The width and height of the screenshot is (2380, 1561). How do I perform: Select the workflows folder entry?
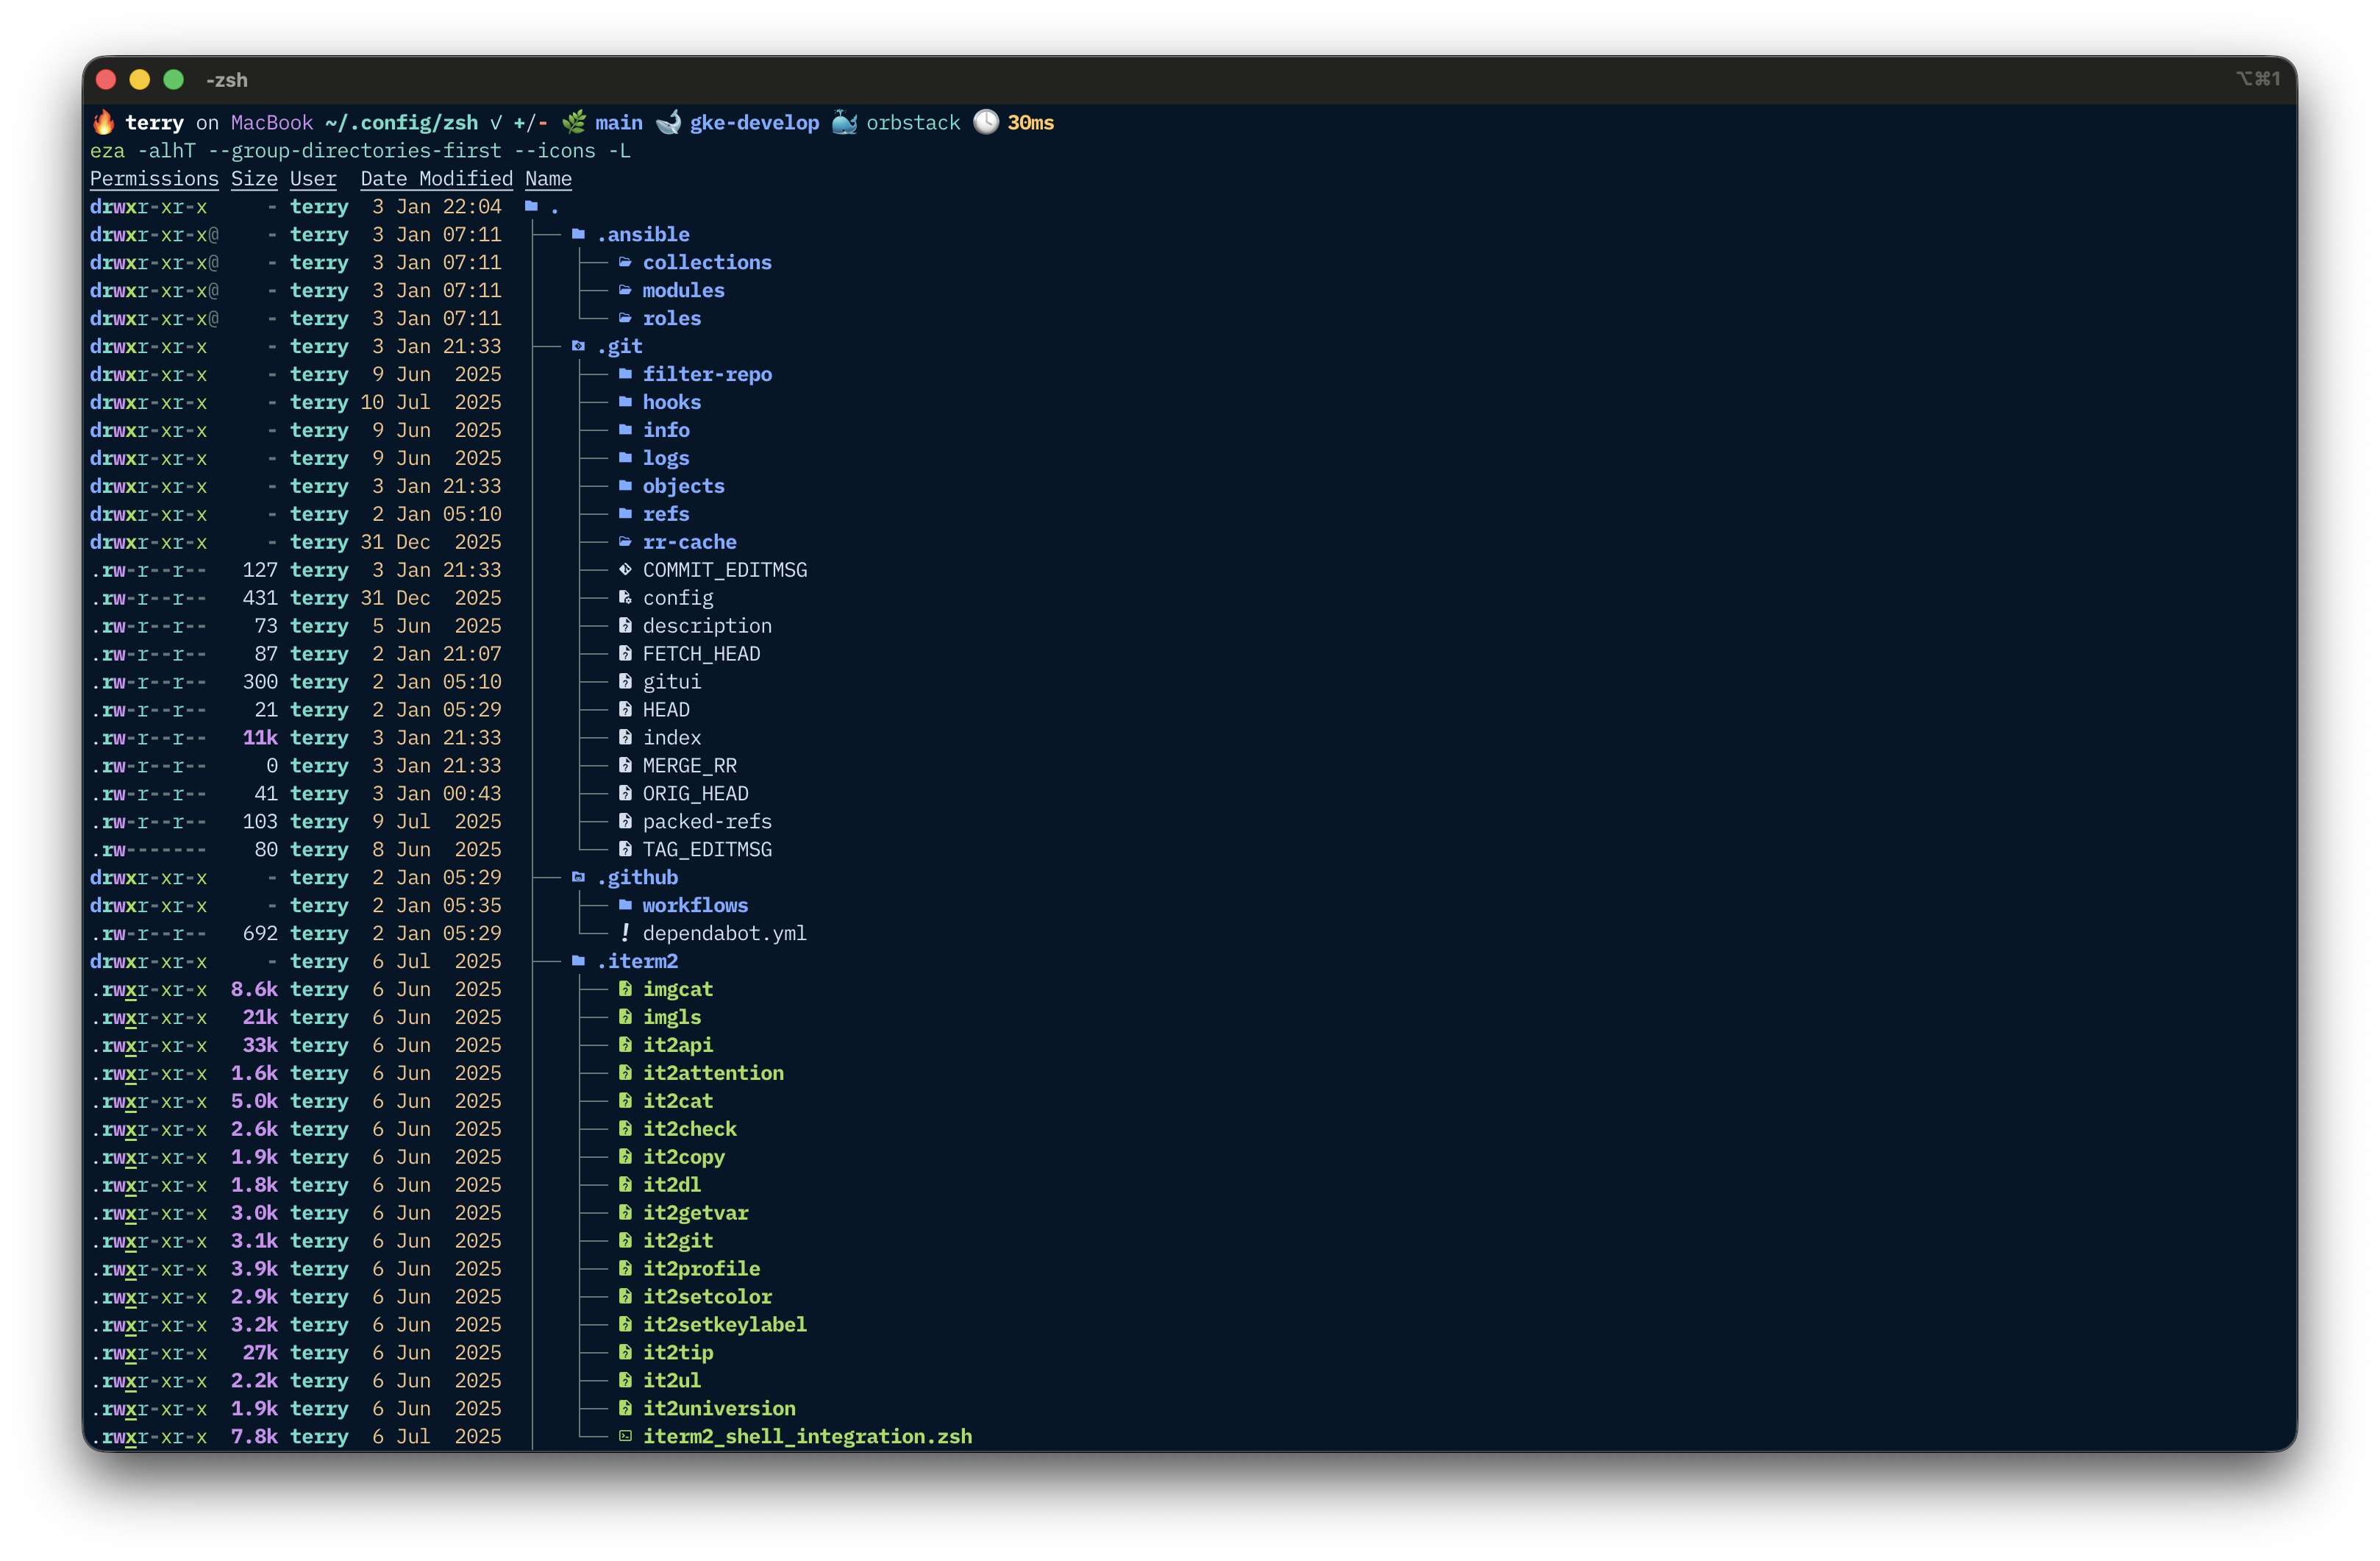tap(695, 905)
